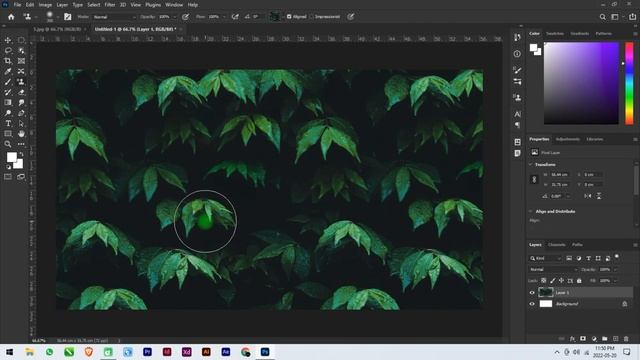Toggle lock image pixels brush icon

(x=553, y=280)
